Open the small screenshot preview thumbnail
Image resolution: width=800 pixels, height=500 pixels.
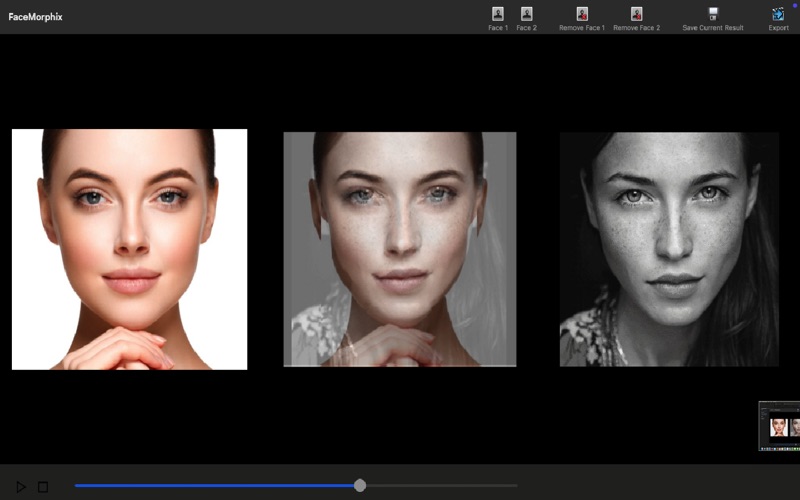[x=779, y=426]
